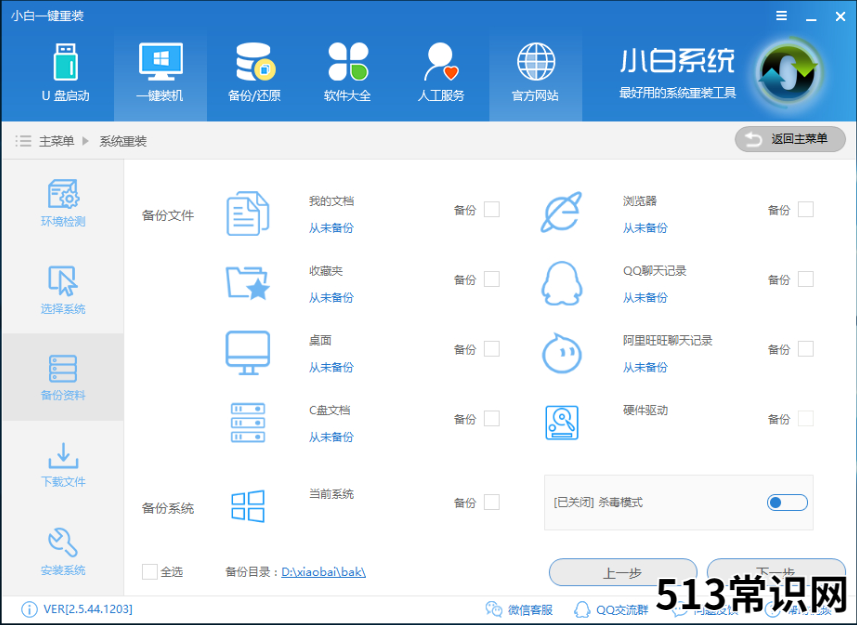857x625 pixels.
Task: Open 备份/还原 section
Action: point(255,73)
